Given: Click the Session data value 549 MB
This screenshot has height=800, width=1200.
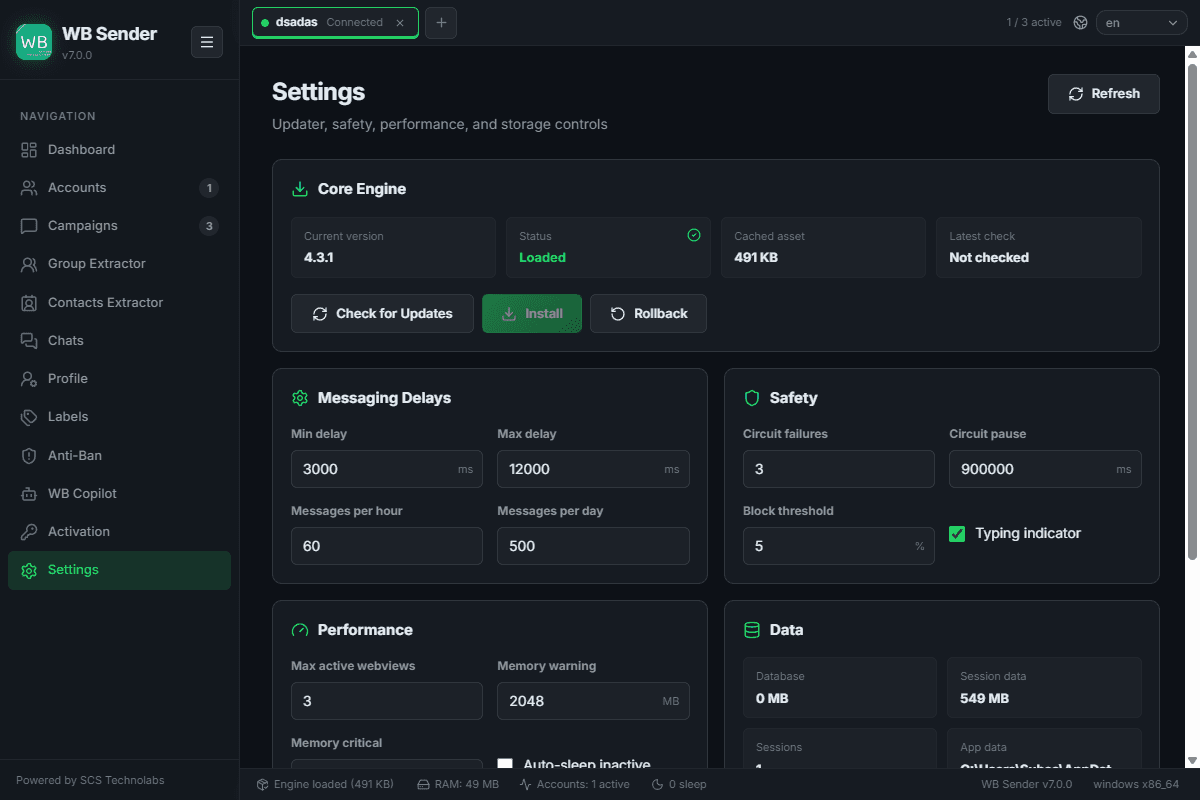Looking at the screenshot, I should pos(984,698).
